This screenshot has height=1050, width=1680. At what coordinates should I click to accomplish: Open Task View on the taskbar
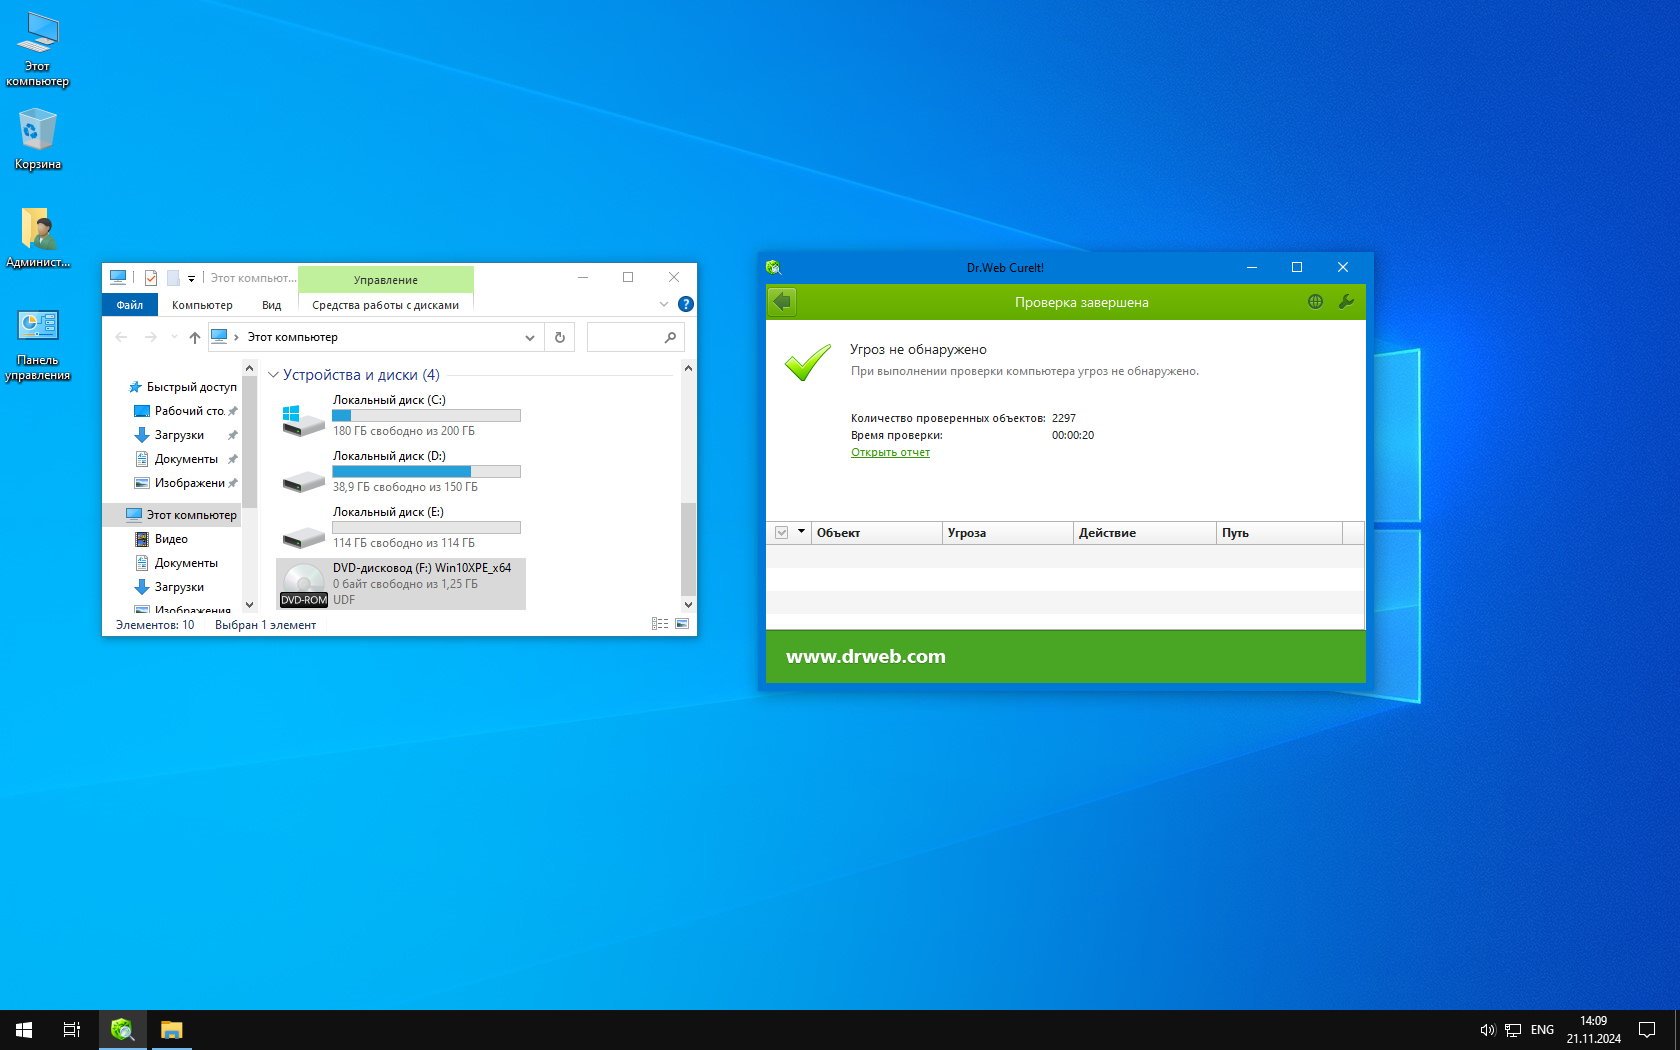click(x=72, y=1030)
